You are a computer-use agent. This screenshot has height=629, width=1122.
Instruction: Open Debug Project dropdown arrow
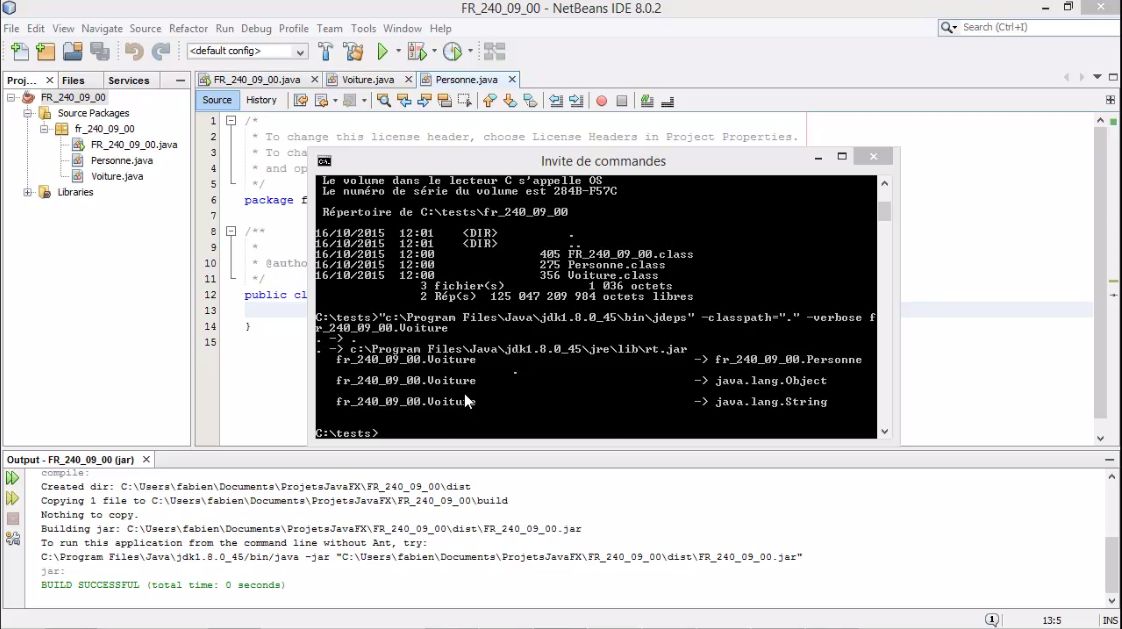point(434,51)
